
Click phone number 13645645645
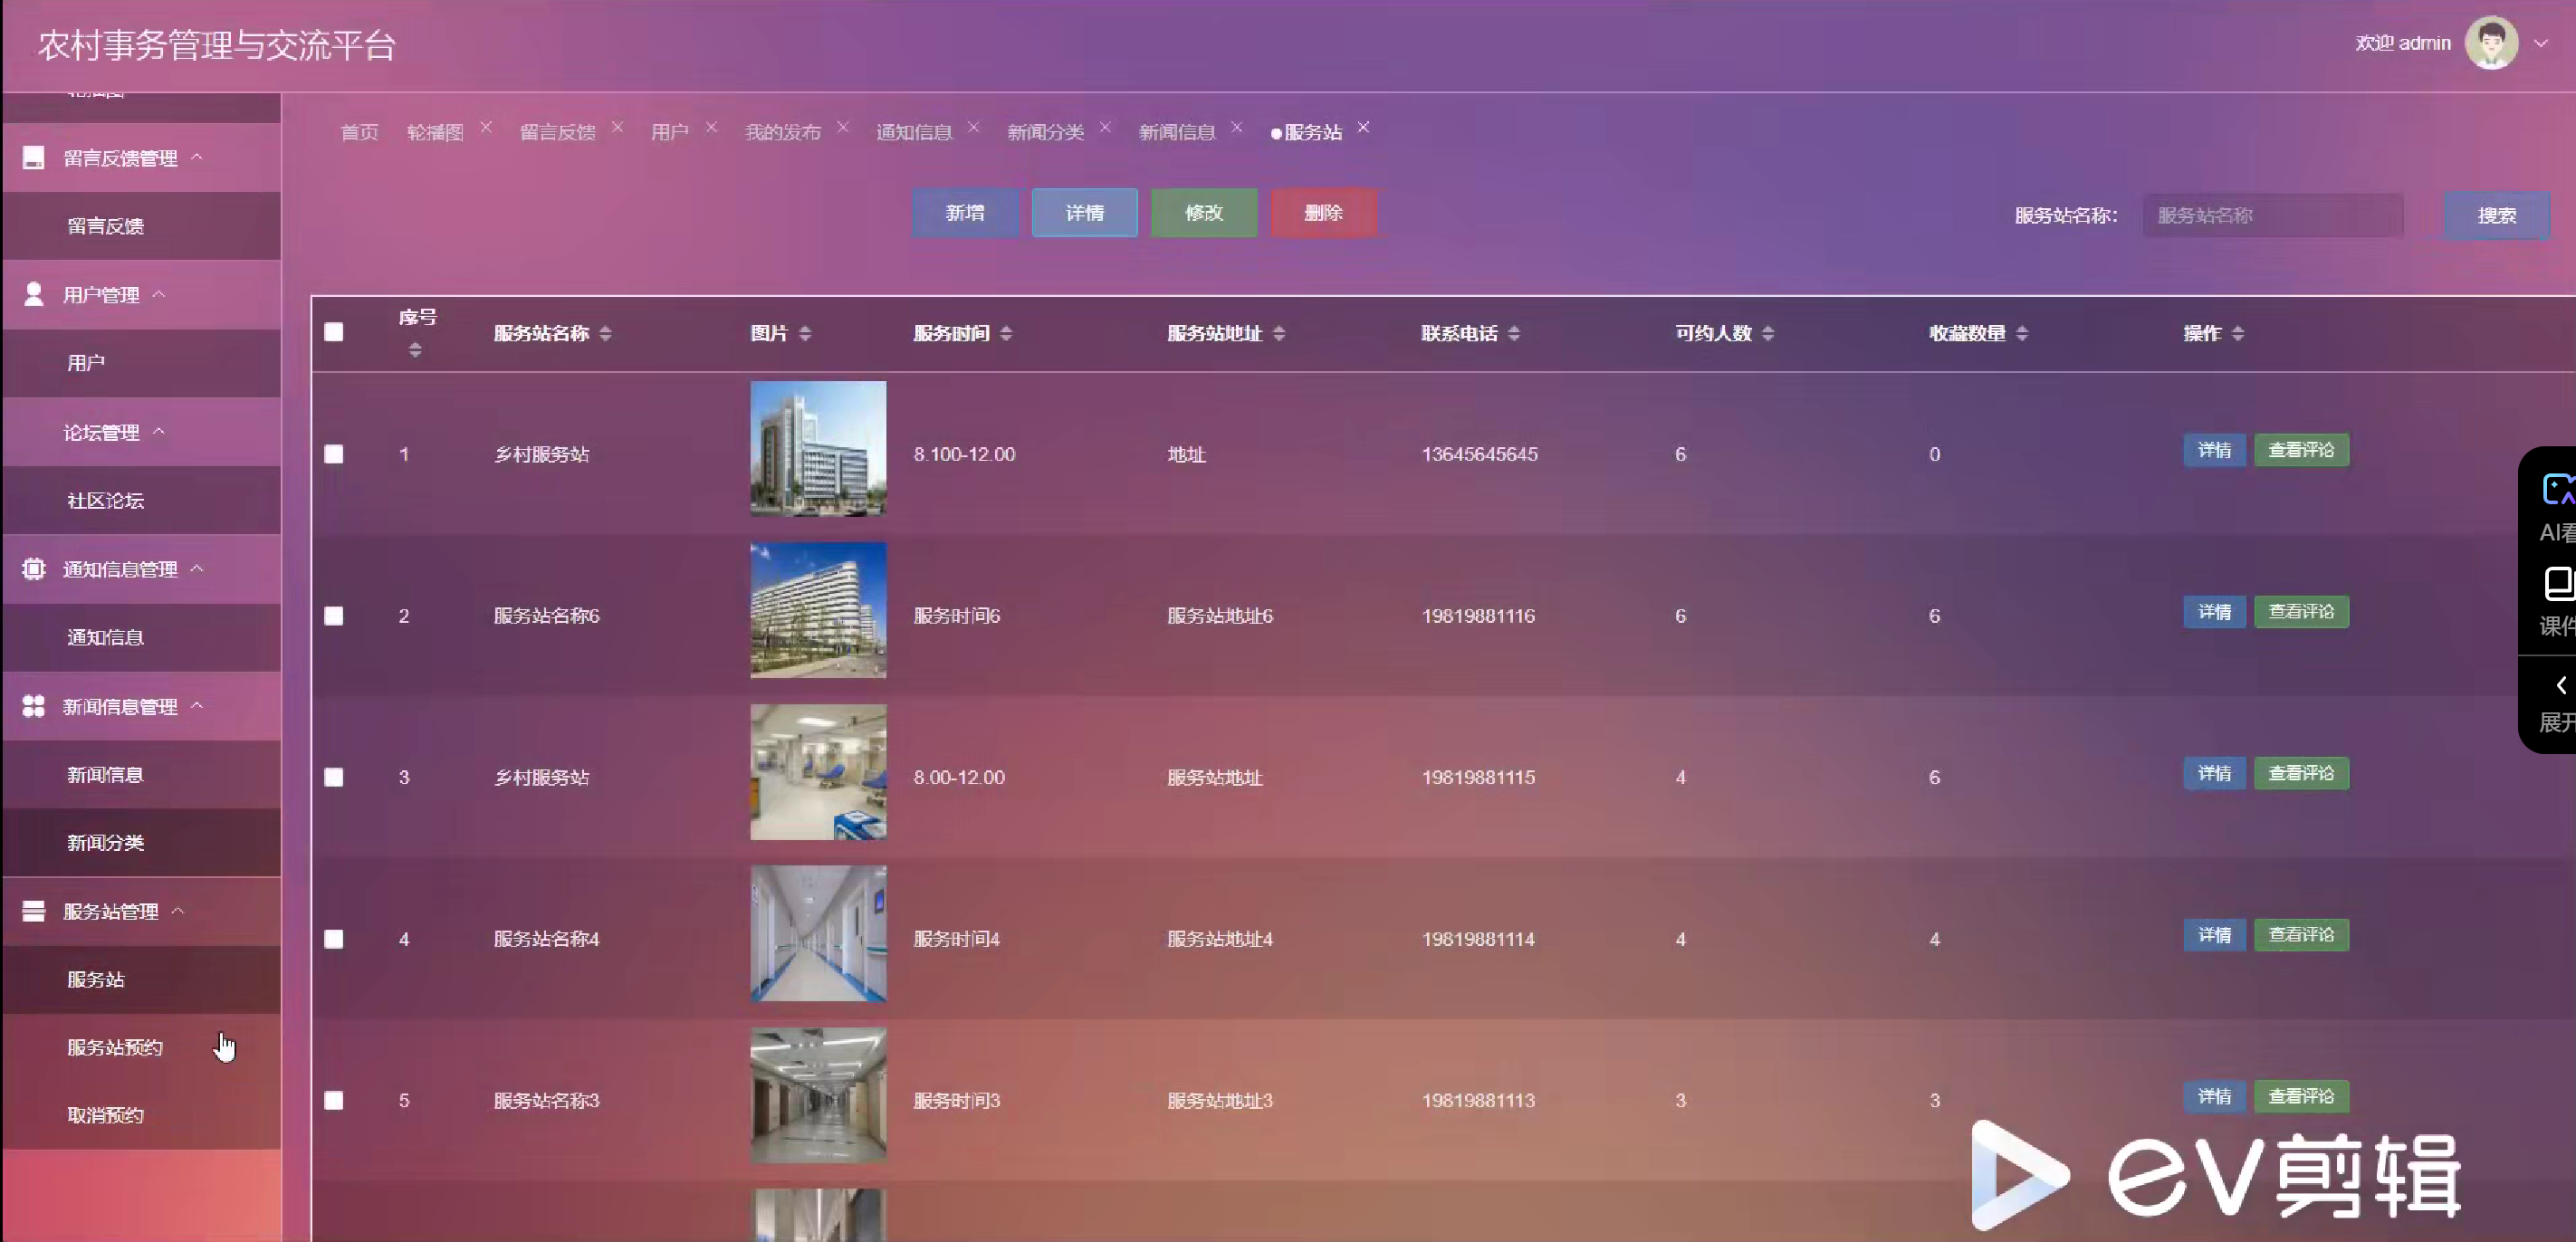(1479, 454)
